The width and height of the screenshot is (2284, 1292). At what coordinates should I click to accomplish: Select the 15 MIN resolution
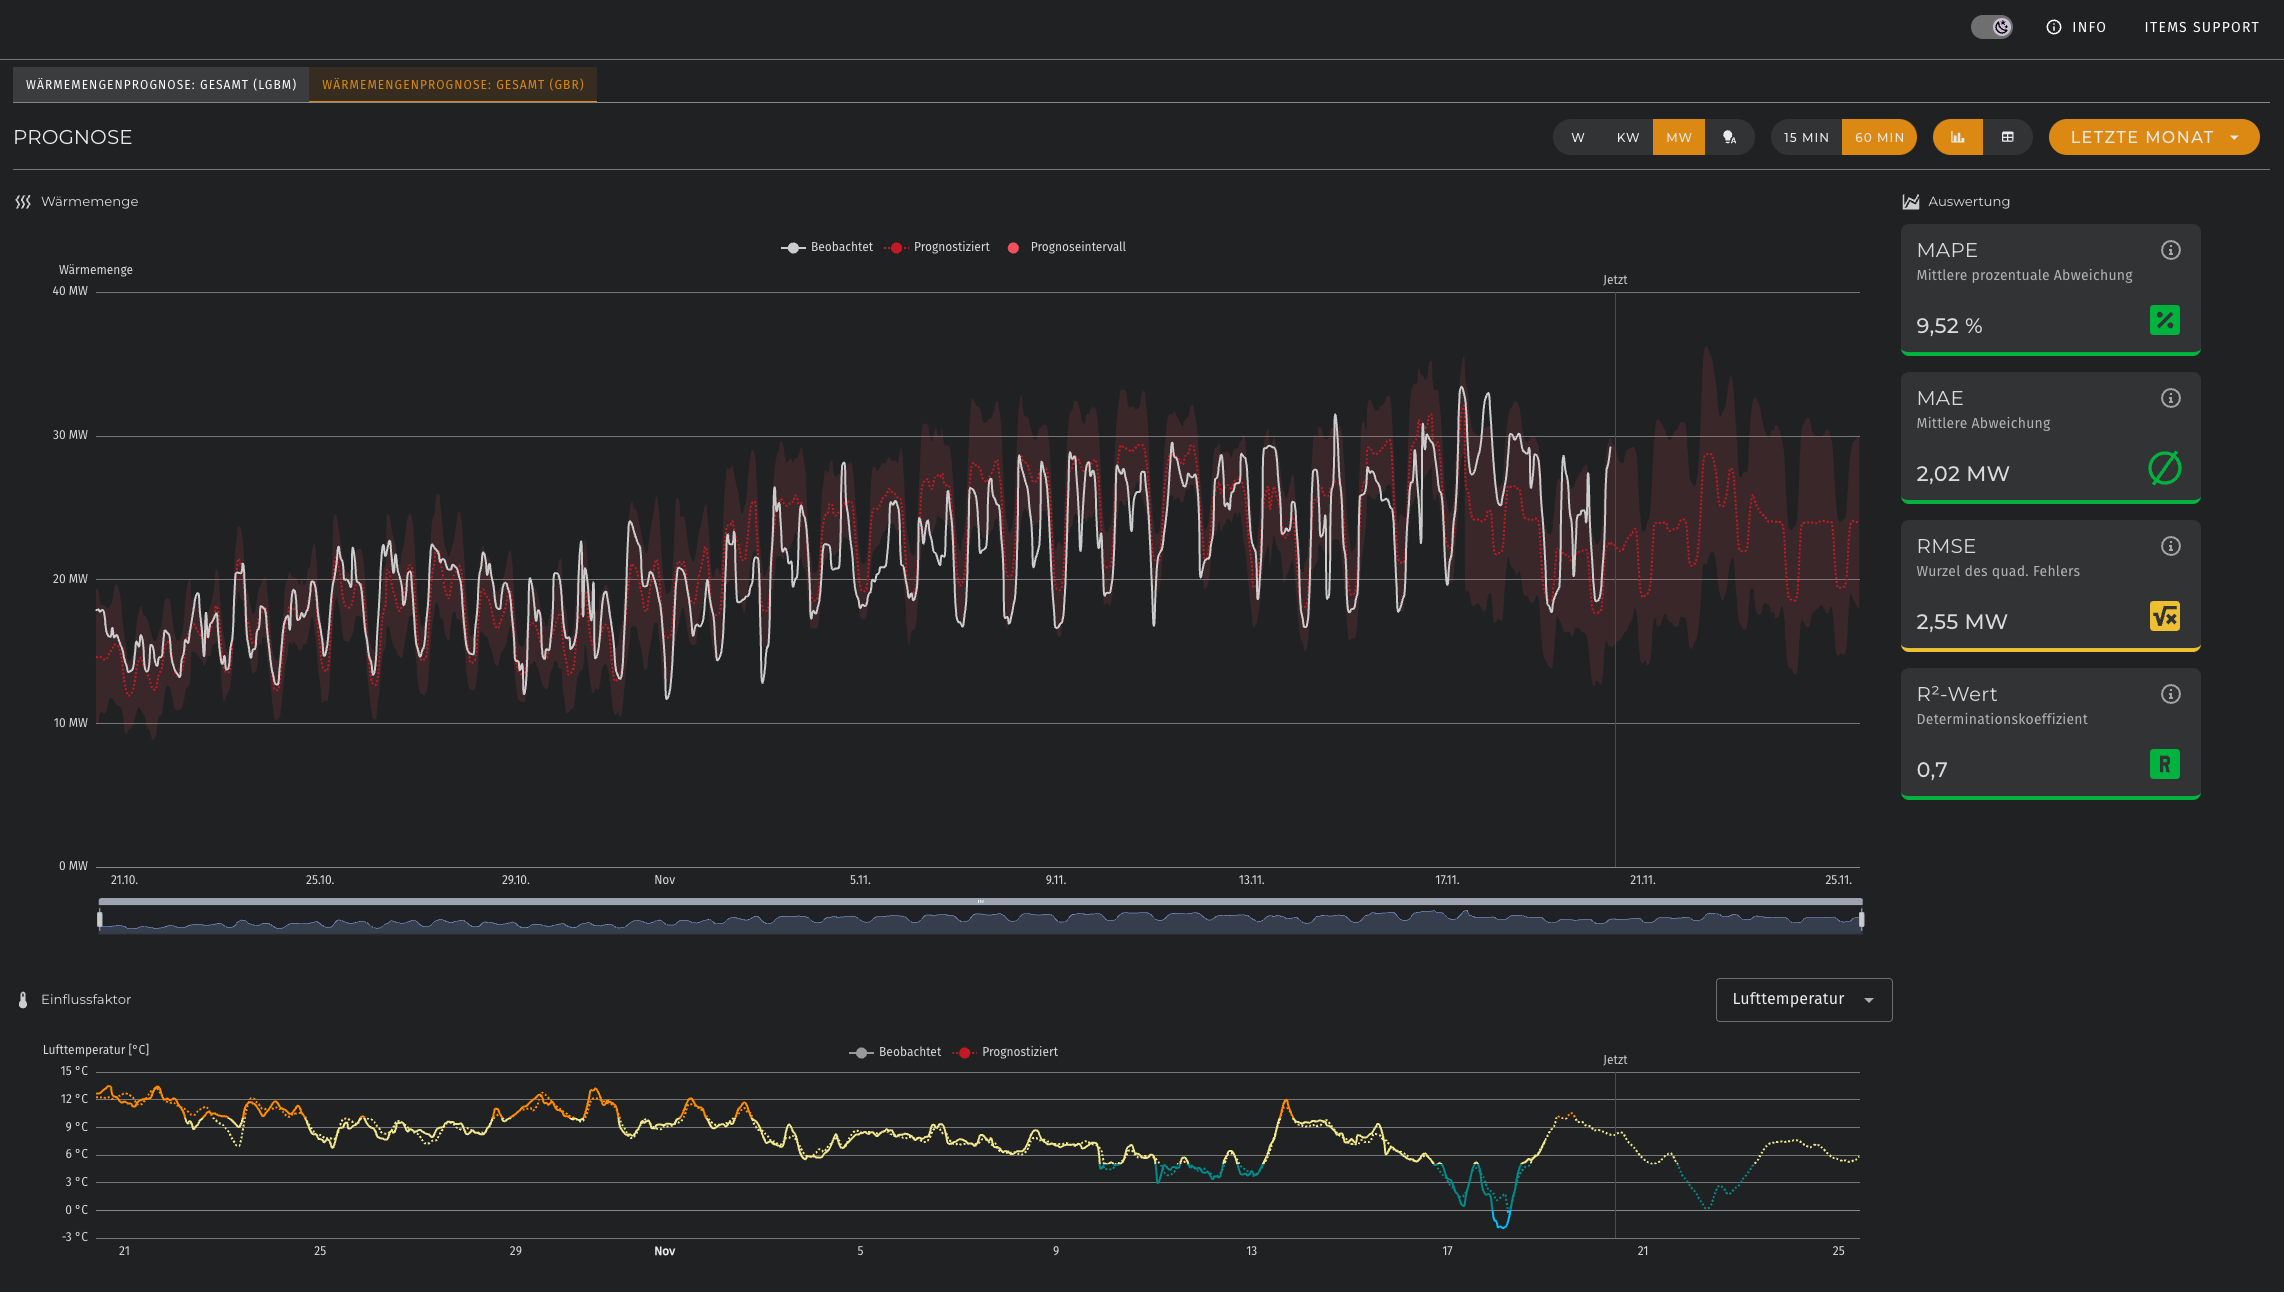[1805, 137]
